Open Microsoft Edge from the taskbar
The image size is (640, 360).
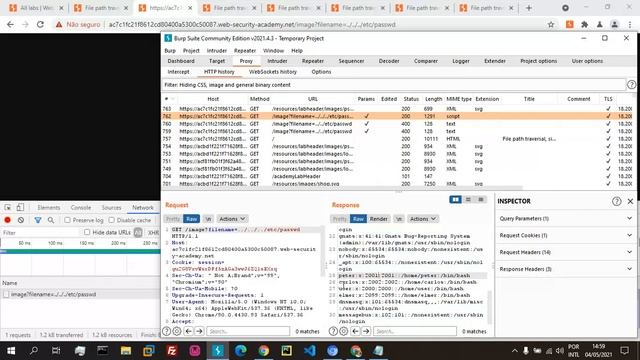click(x=240, y=350)
